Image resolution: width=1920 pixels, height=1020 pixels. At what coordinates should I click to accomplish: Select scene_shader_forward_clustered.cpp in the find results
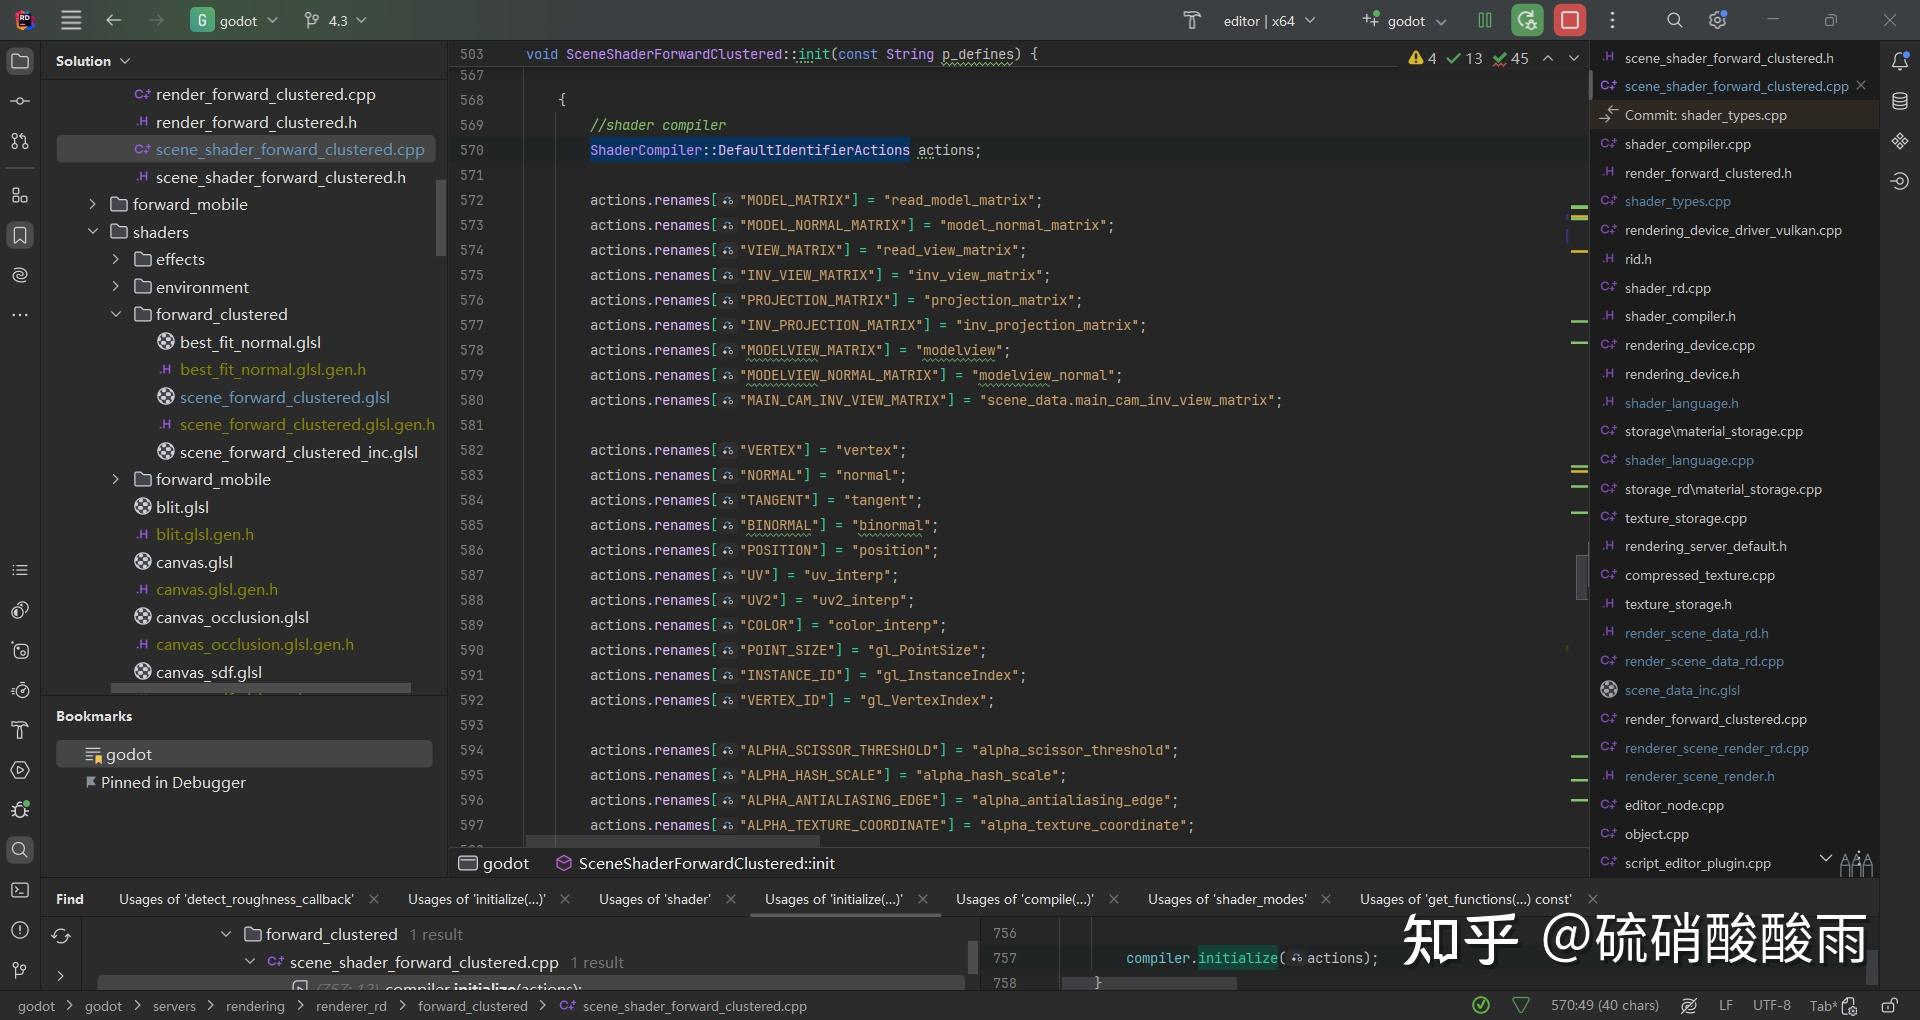pos(423,962)
